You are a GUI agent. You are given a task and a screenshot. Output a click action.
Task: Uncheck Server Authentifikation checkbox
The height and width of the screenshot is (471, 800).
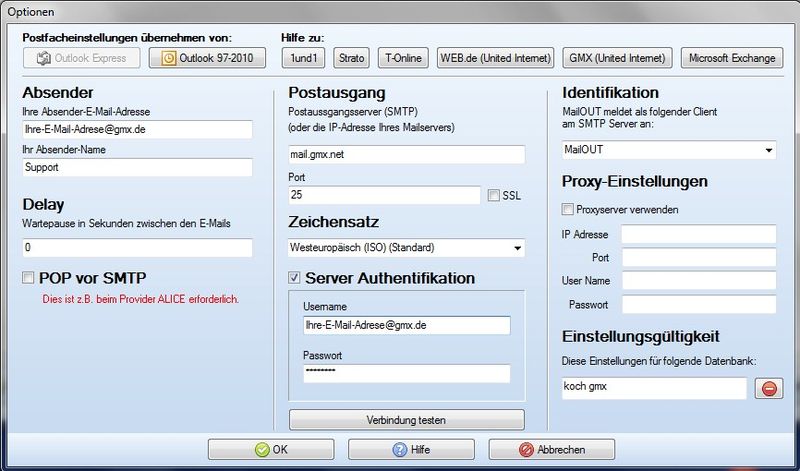(294, 278)
